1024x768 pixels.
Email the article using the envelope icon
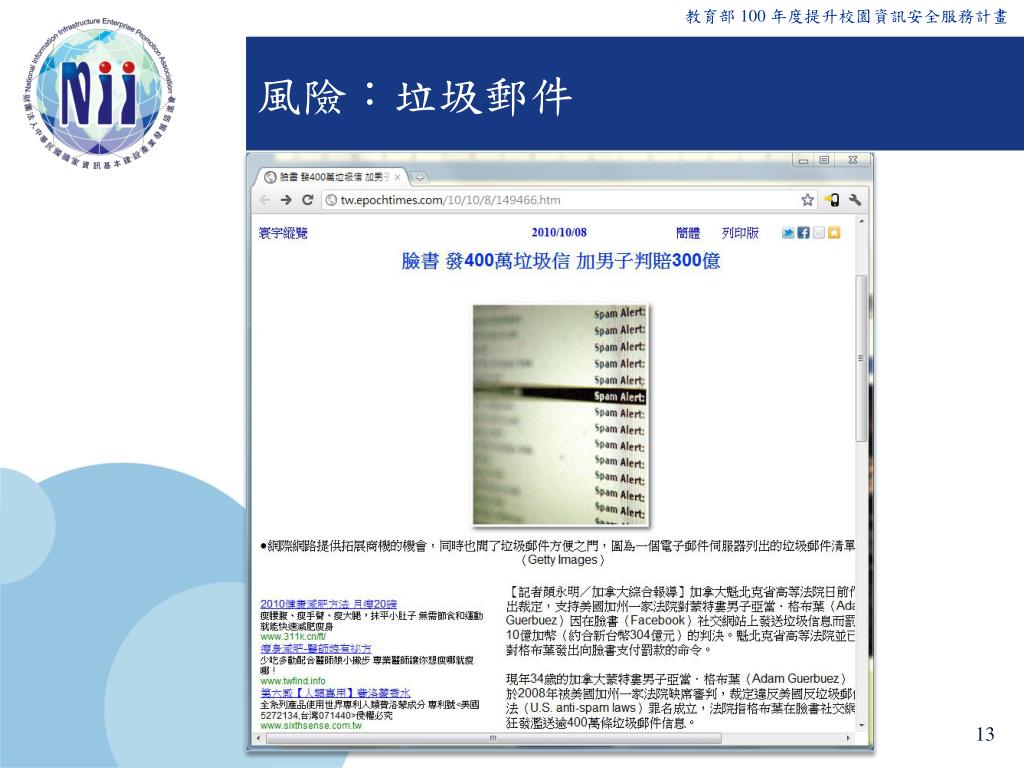(818, 233)
